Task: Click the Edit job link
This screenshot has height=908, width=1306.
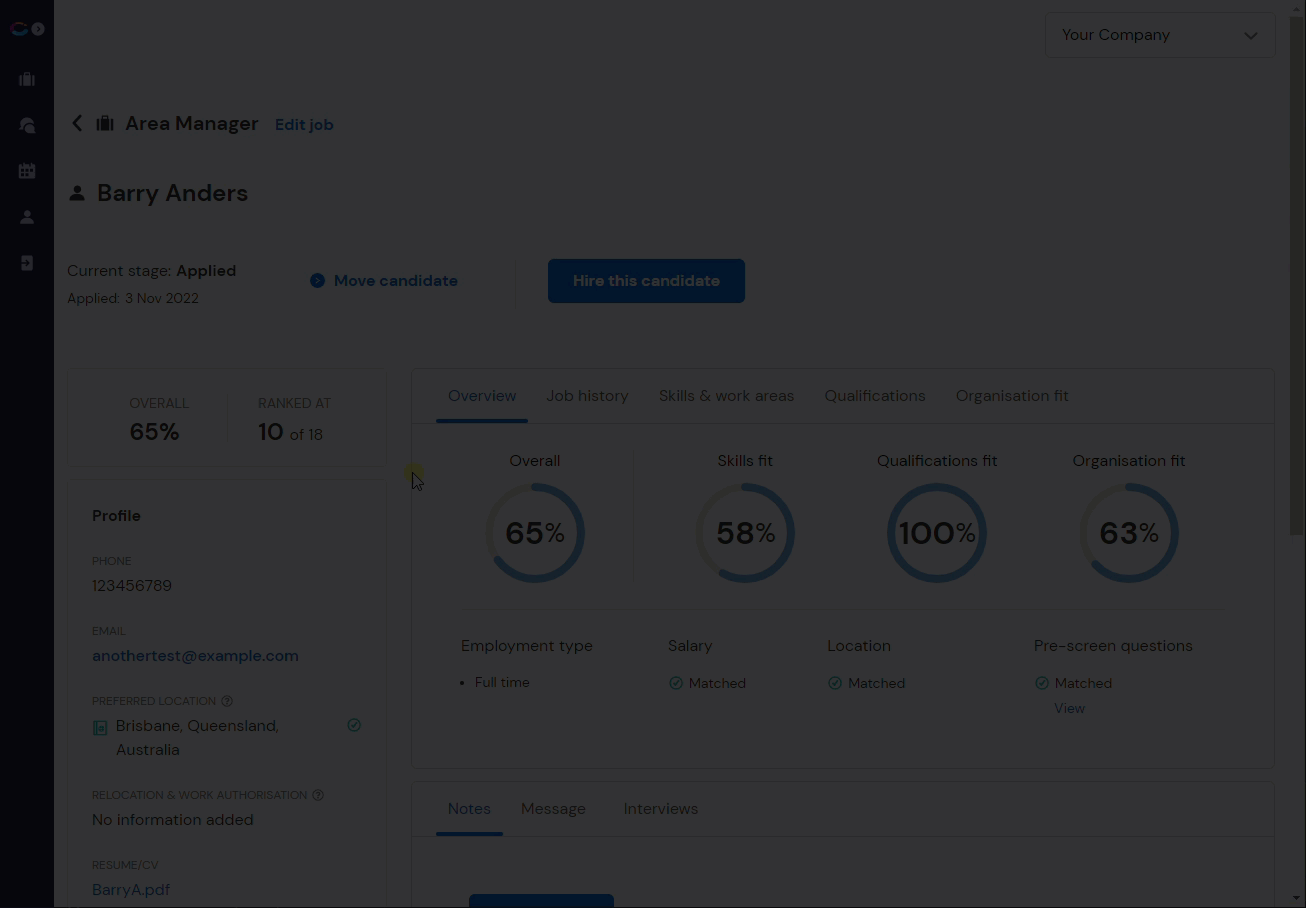Action: click(304, 125)
